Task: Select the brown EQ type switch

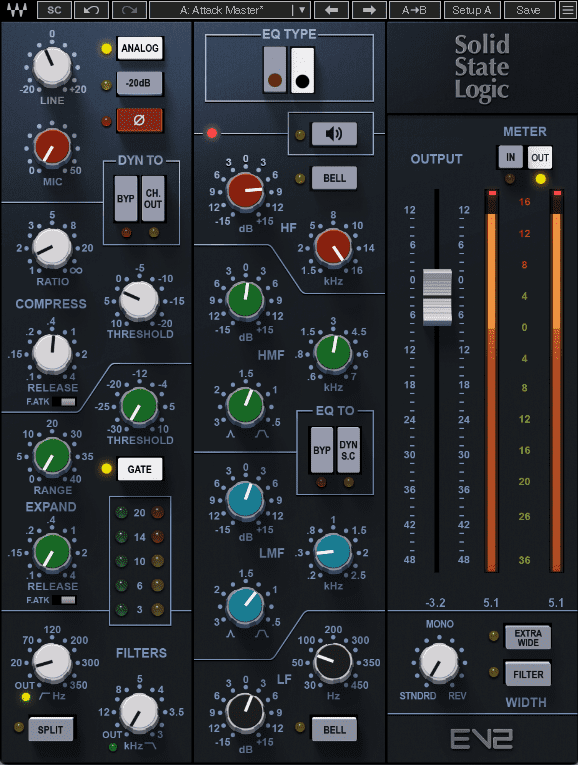Action: tap(275, 70)
